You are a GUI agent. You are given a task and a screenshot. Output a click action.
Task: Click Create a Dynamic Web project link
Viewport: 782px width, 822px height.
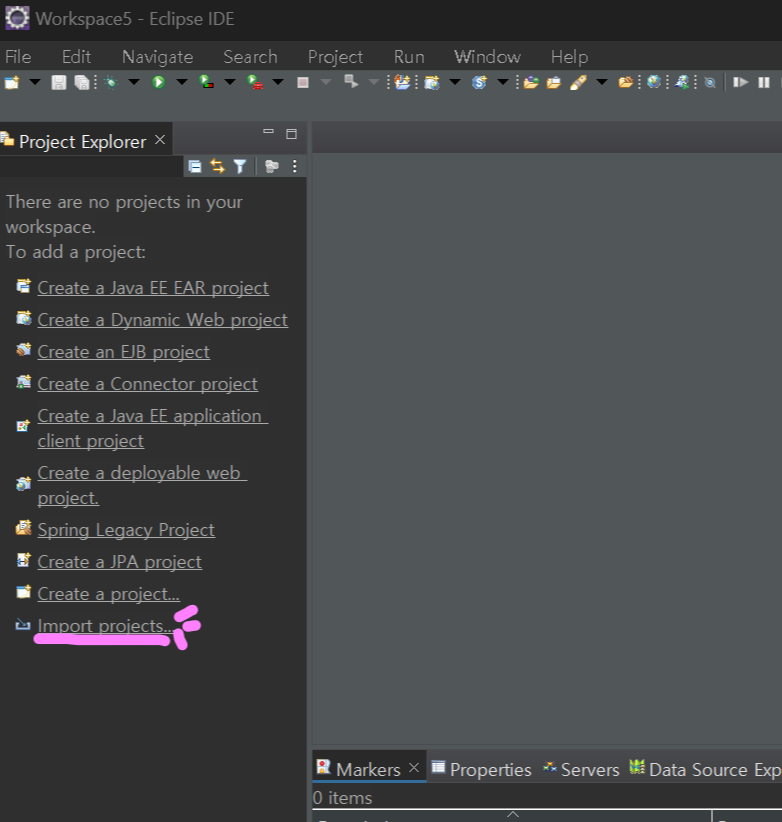162,320
